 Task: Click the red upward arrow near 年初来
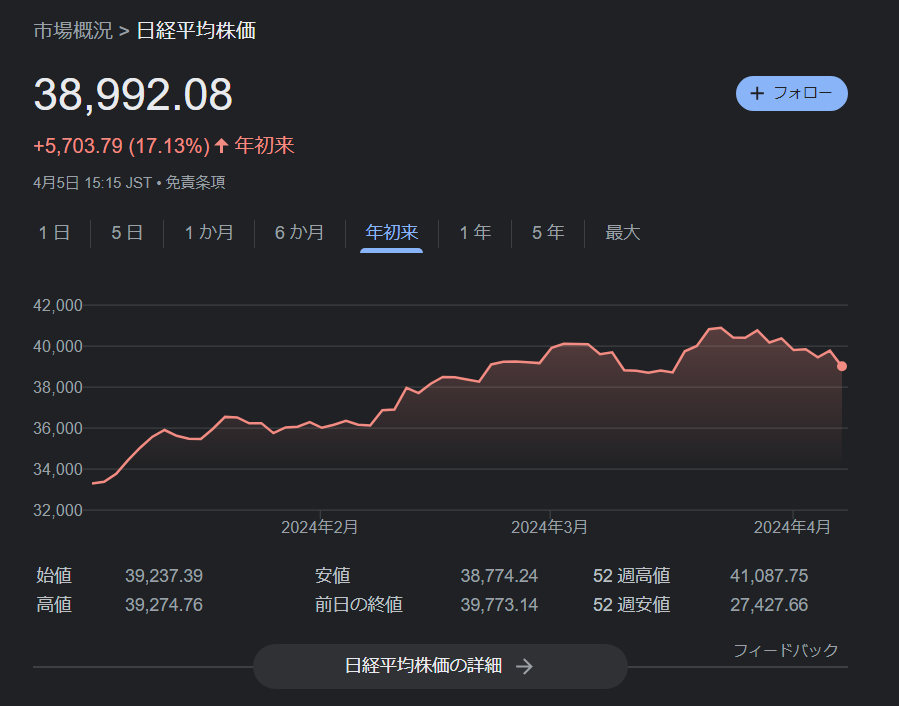tap(221, 146)
